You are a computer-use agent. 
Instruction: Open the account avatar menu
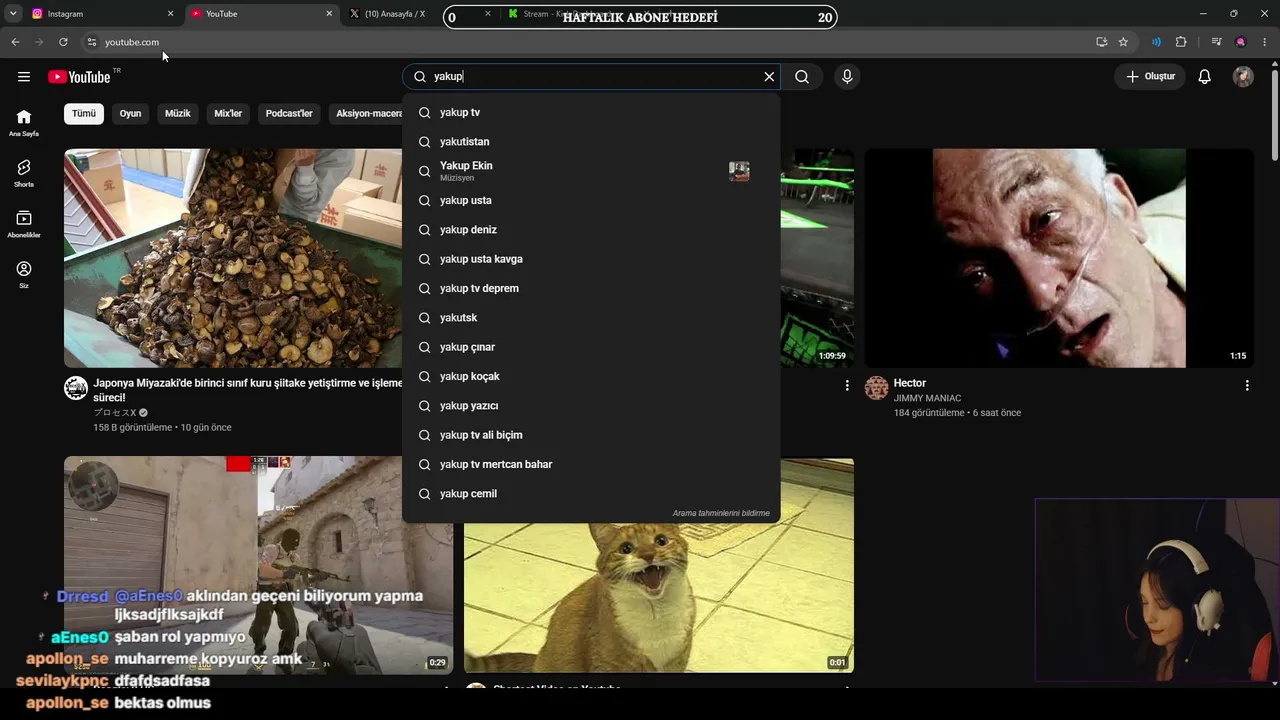1243,77
